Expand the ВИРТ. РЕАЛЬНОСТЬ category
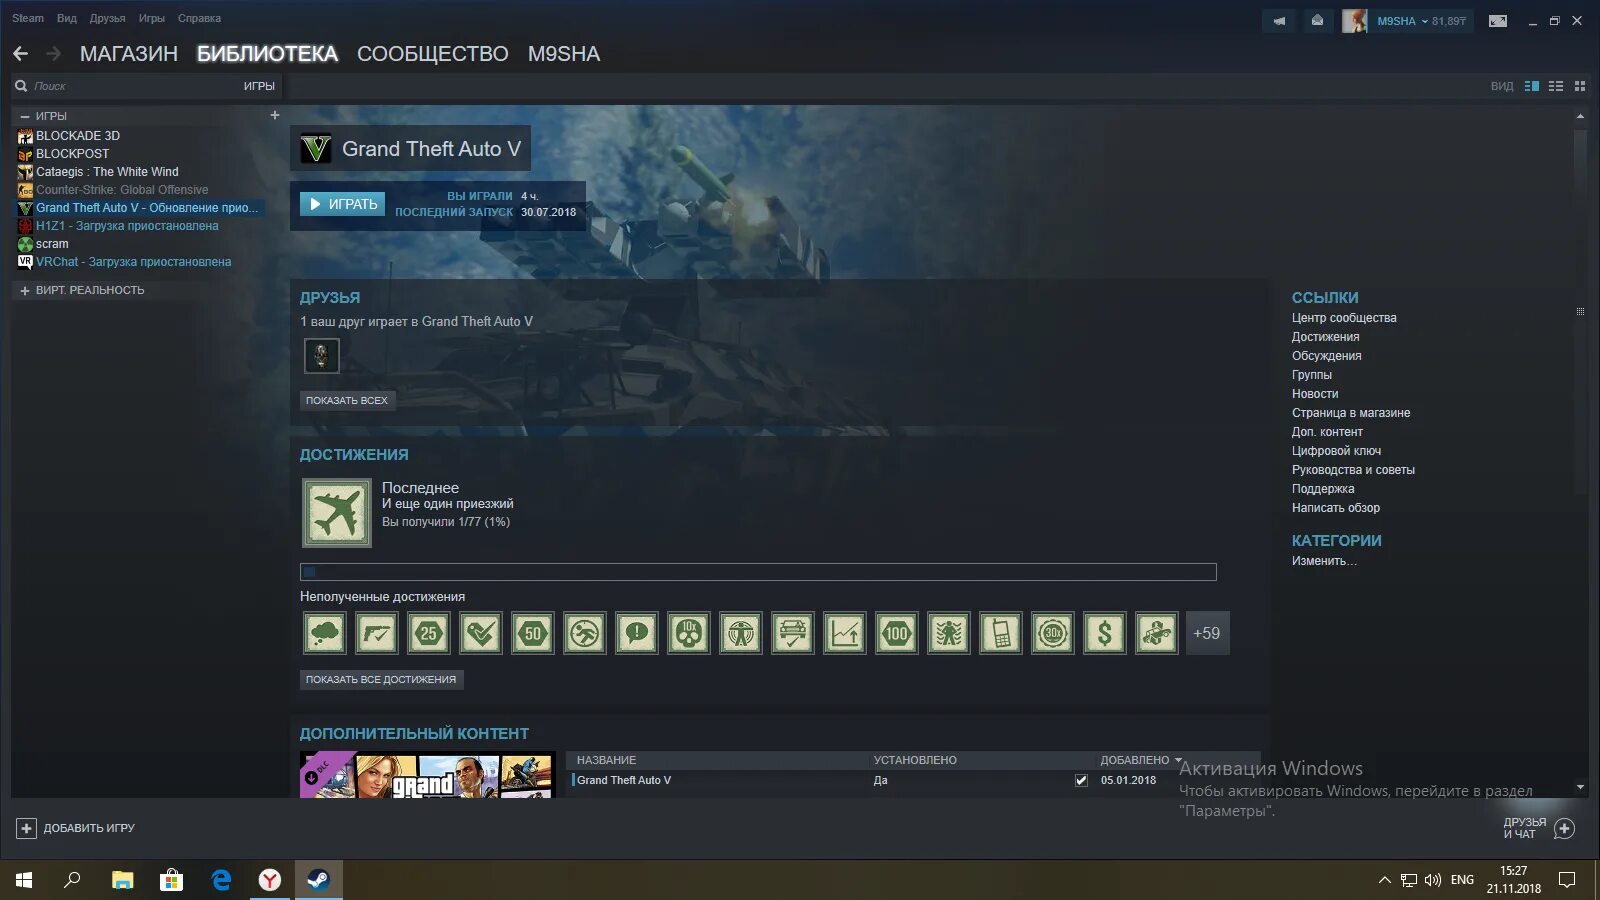 25,290
